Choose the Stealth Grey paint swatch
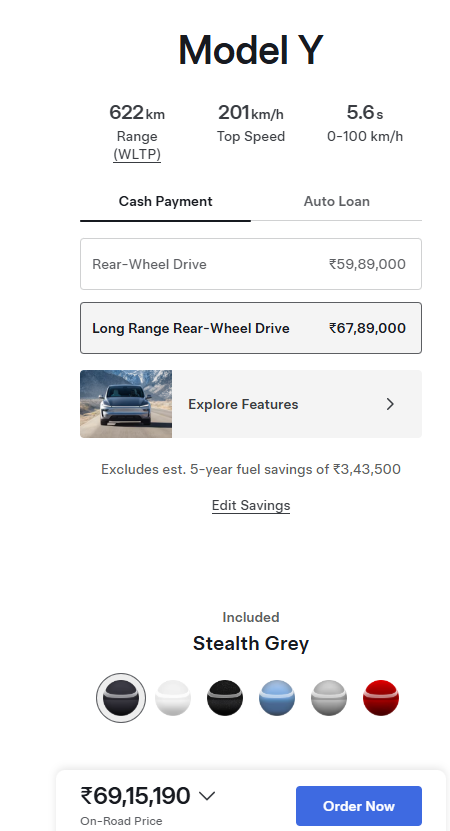 pos(121,698)
